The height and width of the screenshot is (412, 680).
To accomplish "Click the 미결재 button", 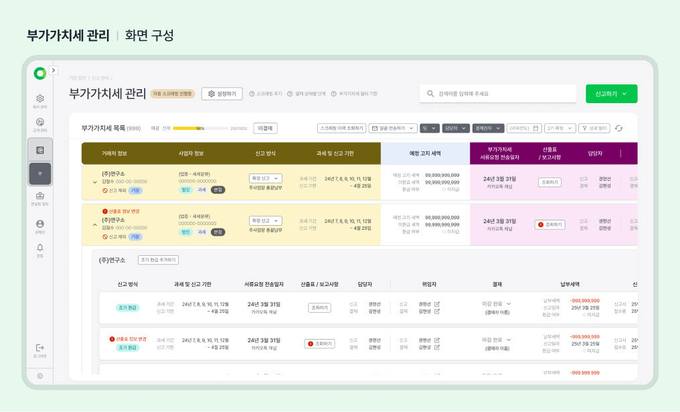I will (265, 128).
